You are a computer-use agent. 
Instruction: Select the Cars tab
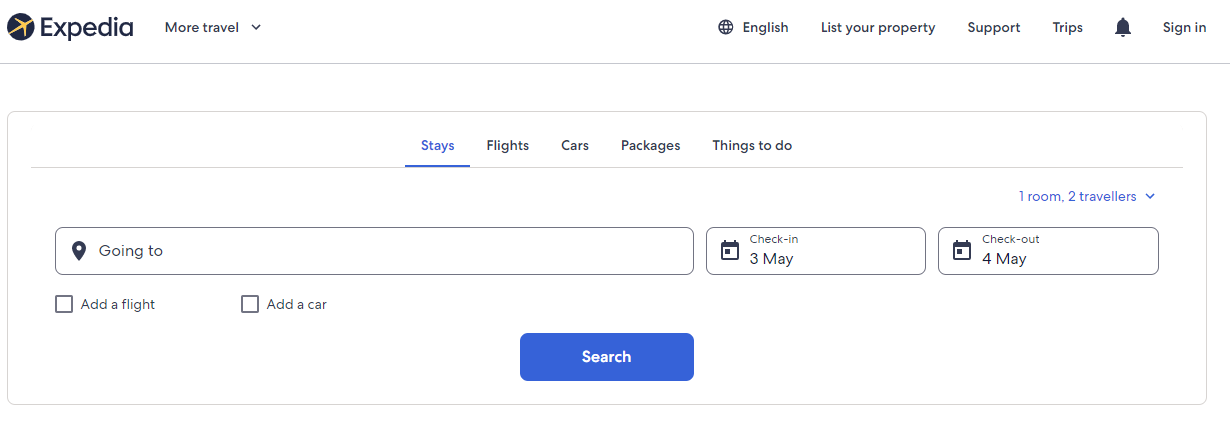575,146
